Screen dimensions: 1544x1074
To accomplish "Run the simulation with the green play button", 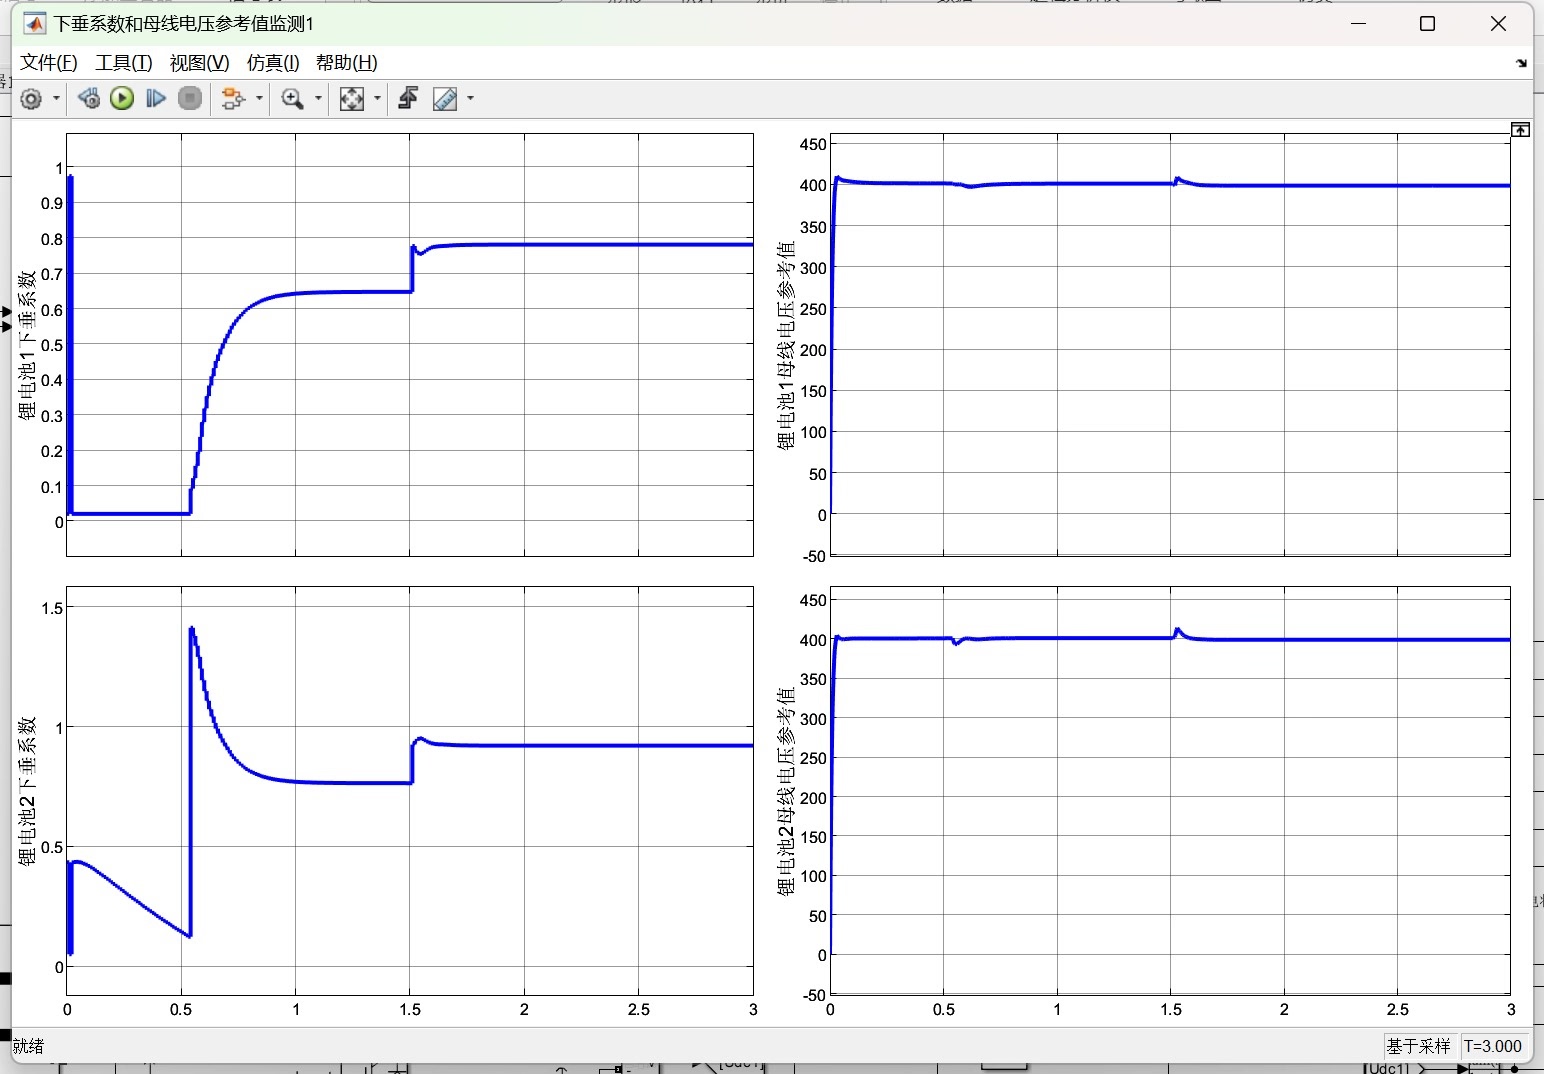I will pos(122,98).
